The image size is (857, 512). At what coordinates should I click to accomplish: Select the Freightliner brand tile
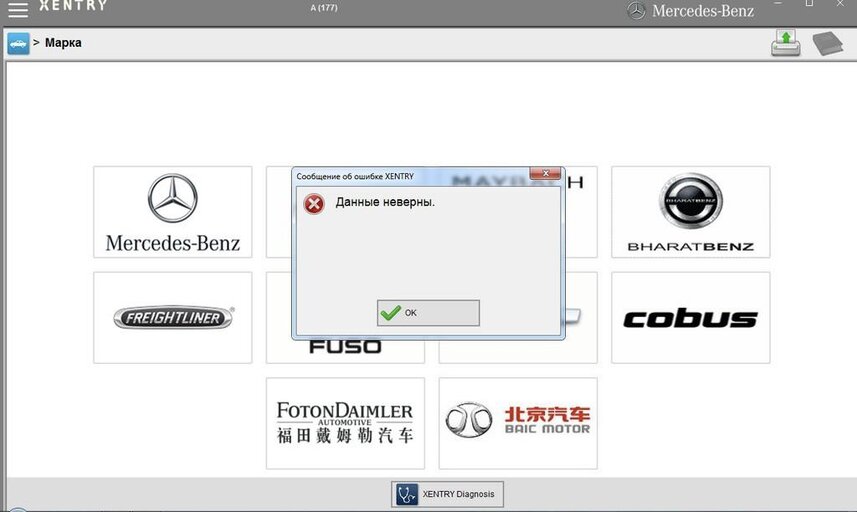pyautogui.click(x=173, y=317)
